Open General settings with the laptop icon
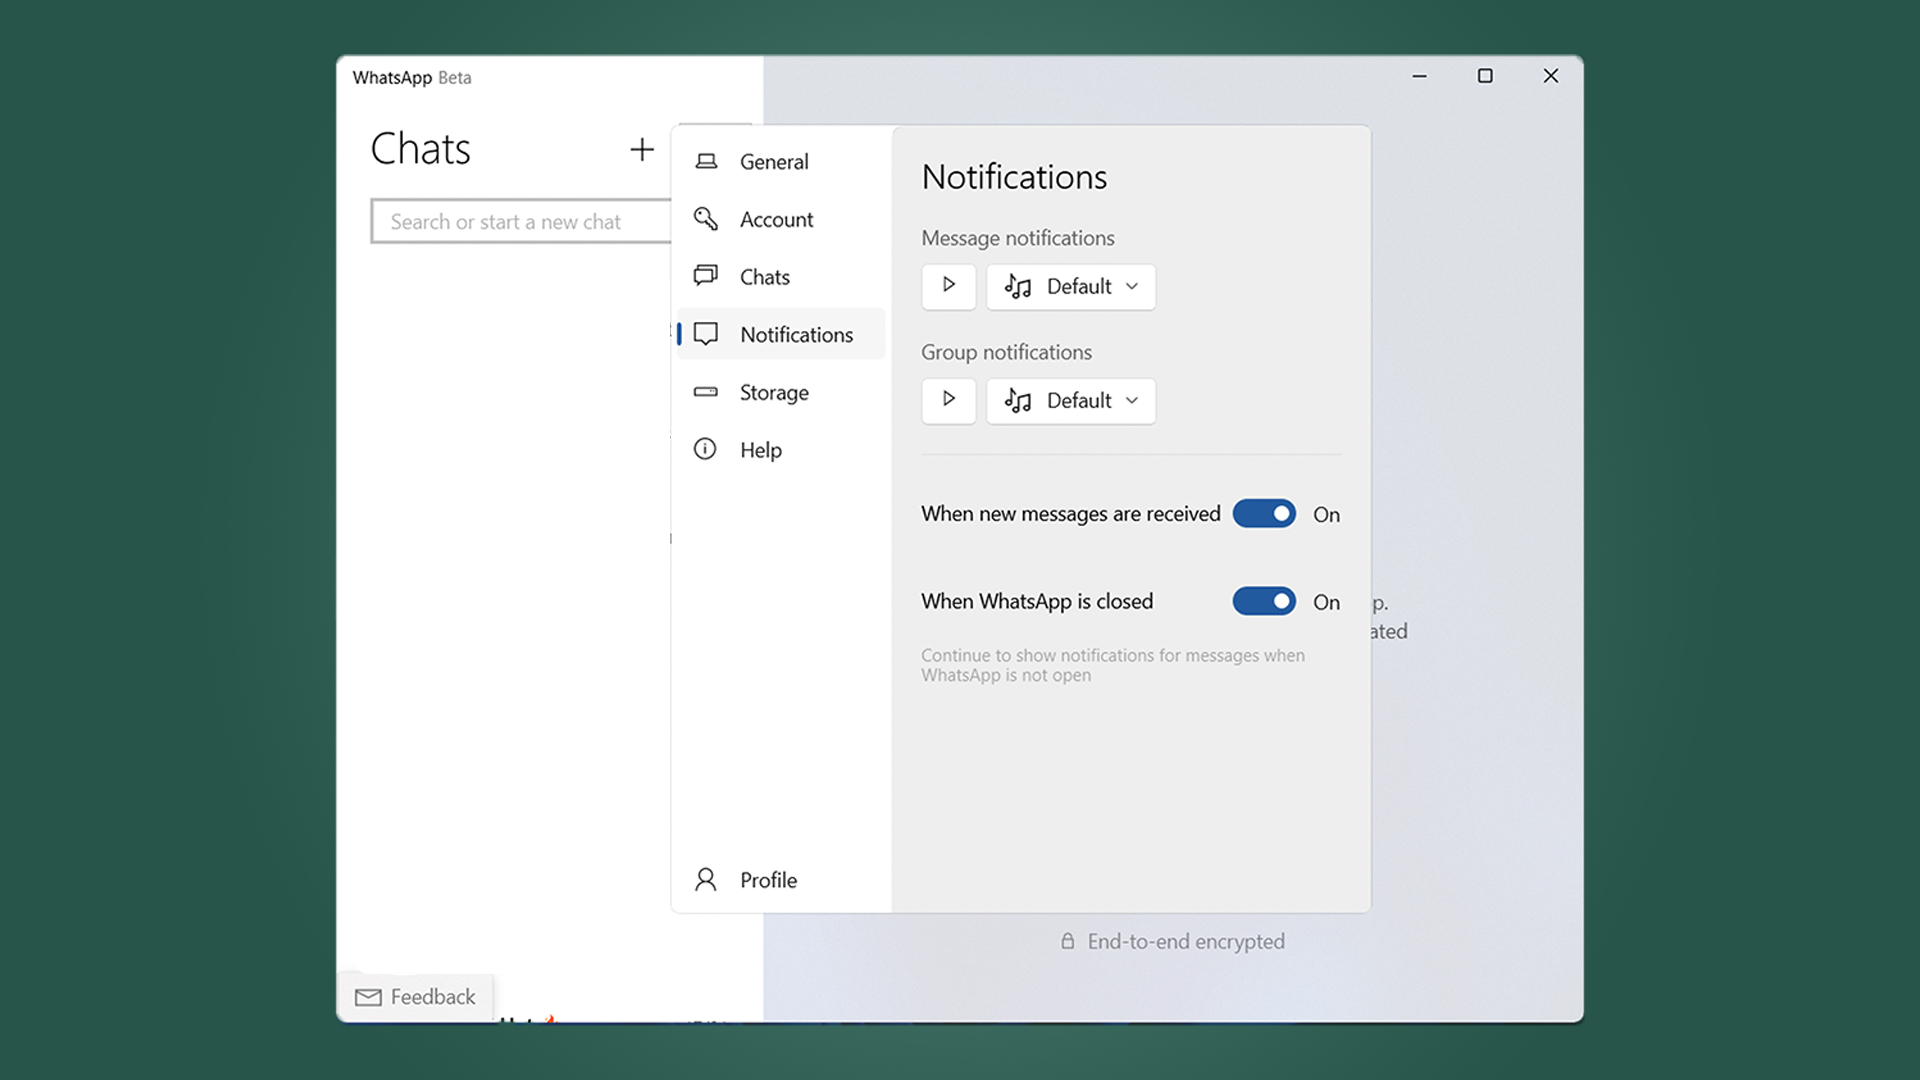The height and width of the screenshot is (1080, 1920). click(x=706, y=161)
